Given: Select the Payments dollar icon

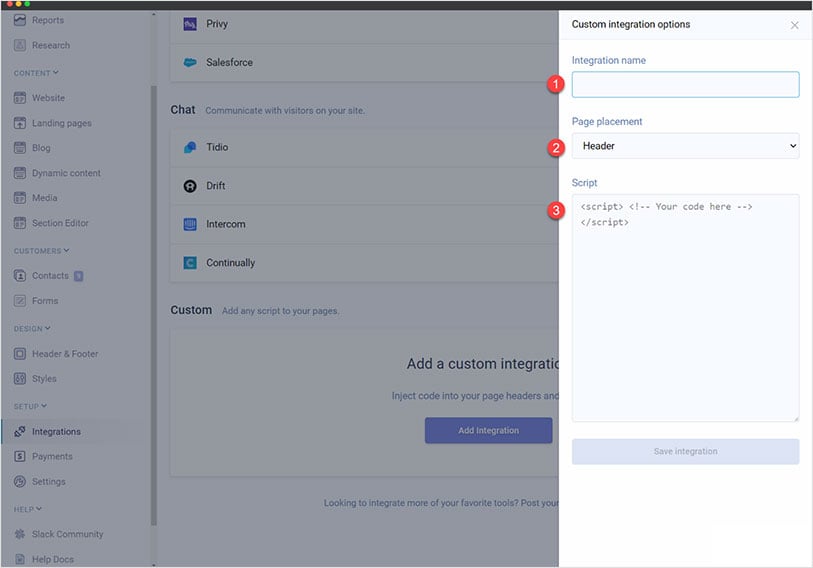Looking at the screenshot, I should (x=20, y=457).
